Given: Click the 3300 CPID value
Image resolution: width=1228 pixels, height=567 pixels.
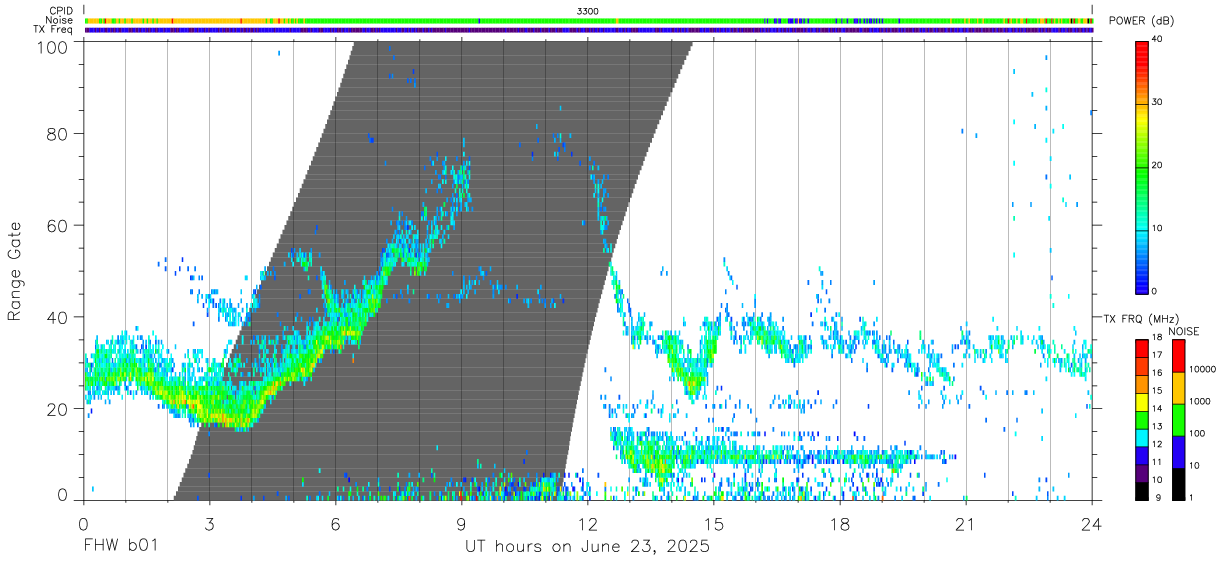Looking at the screenshot, I should click(589, 10).
